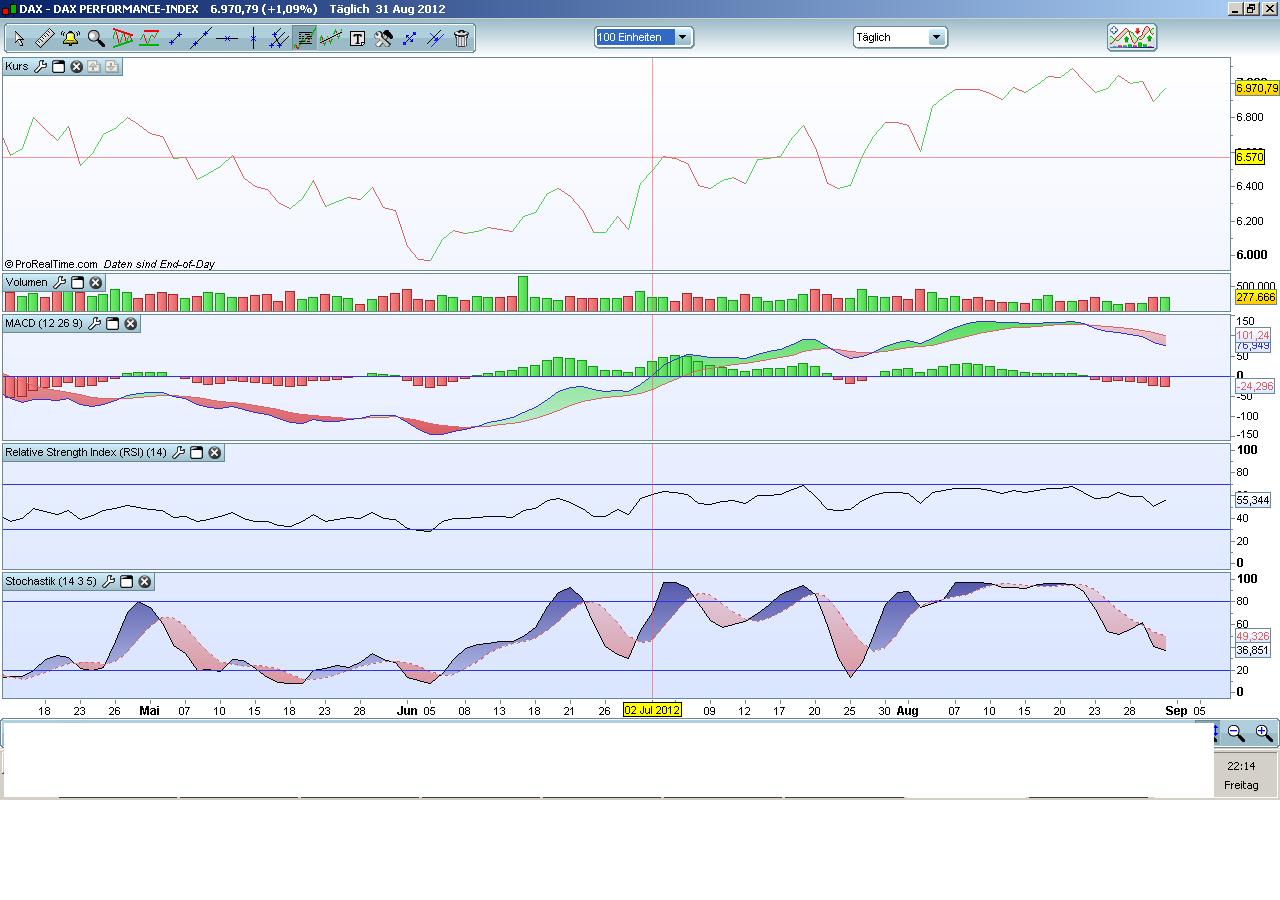
Task: Click the MACD (12 26 9) label
Action: click(x=44, y=324)
